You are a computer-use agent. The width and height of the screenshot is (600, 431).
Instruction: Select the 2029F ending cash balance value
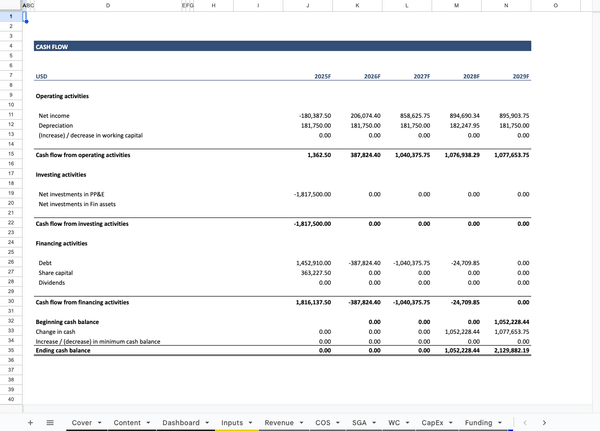point(506,351)
